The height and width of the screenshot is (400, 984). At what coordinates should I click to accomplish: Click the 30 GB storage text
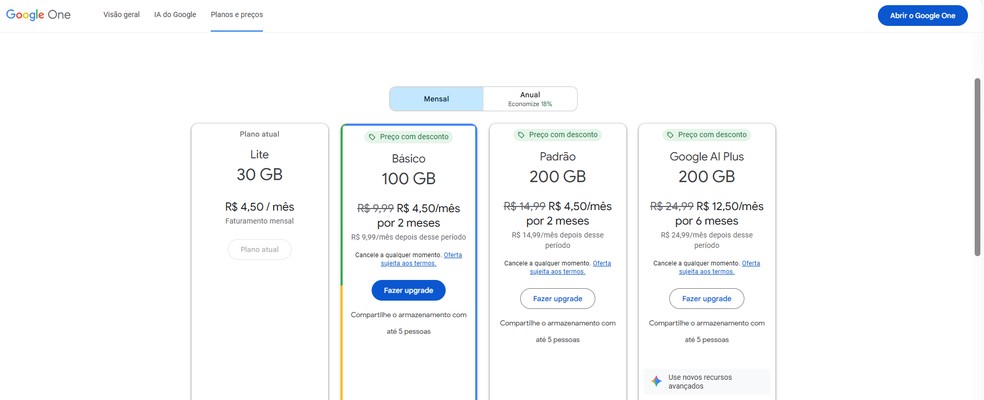click(x=260, y=175)
